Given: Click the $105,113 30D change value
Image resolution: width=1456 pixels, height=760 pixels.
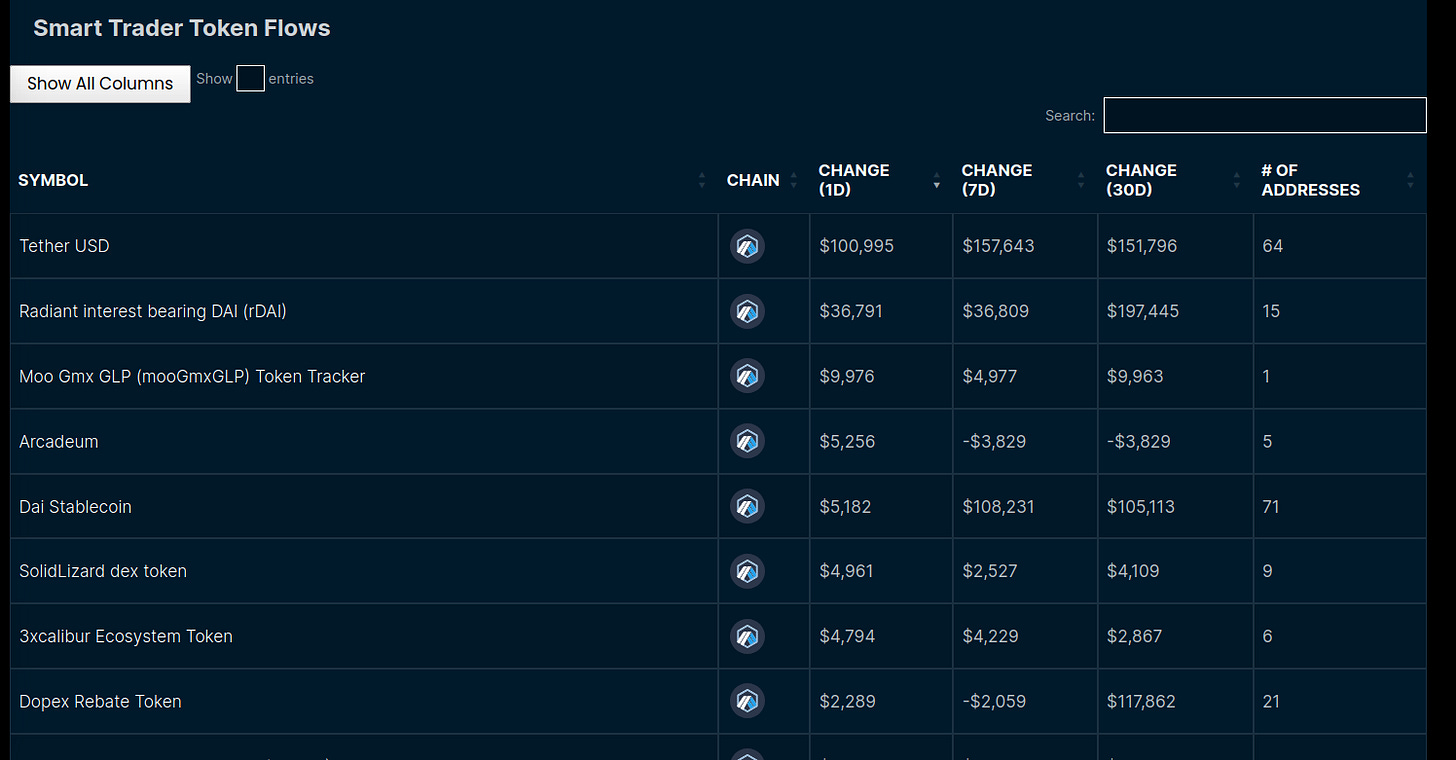Looking at the screenshot, I should point(1141,506).
